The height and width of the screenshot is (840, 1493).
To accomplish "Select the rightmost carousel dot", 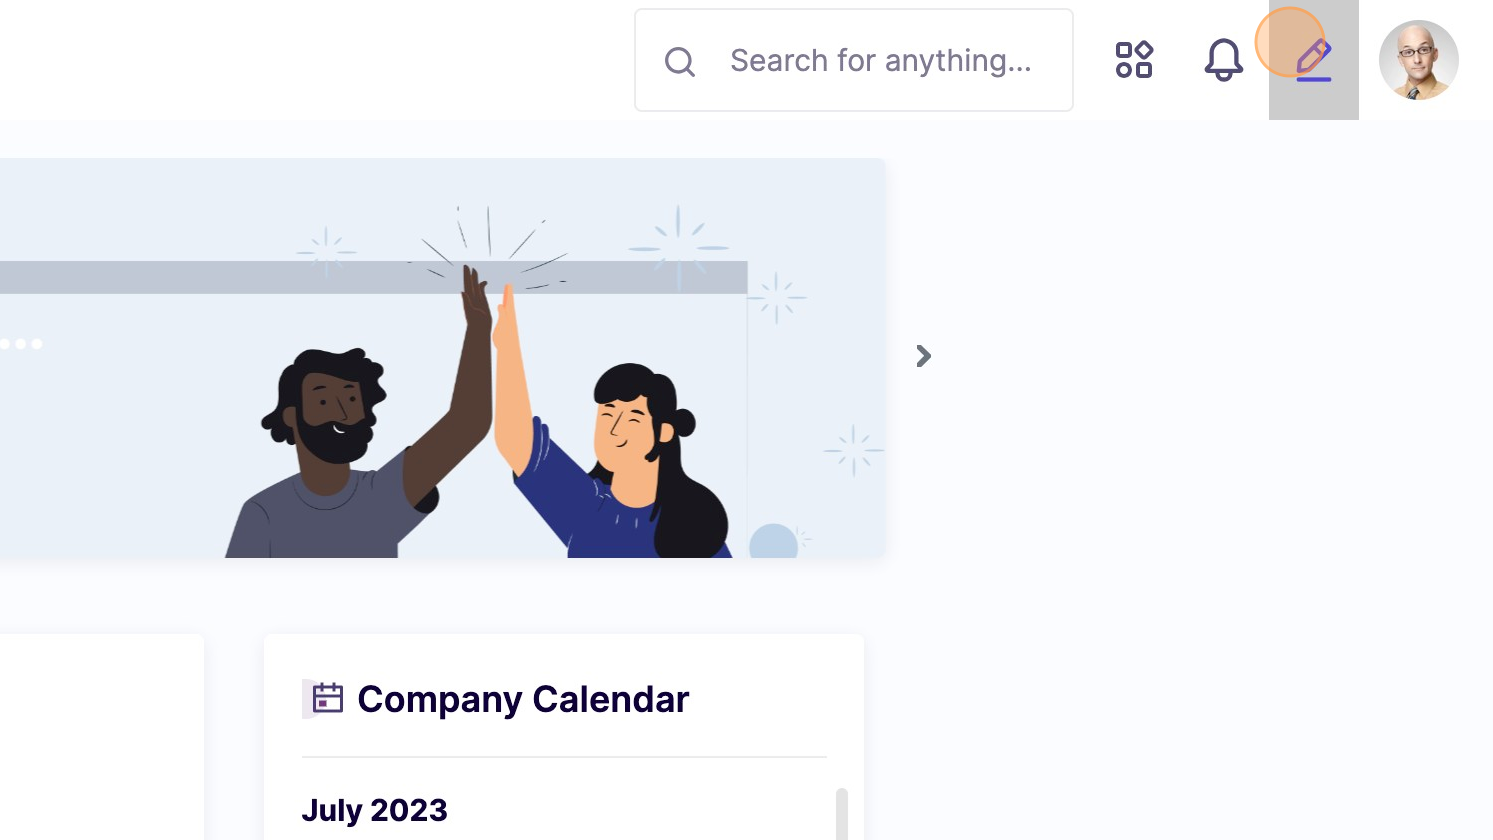I will [37, 344].
